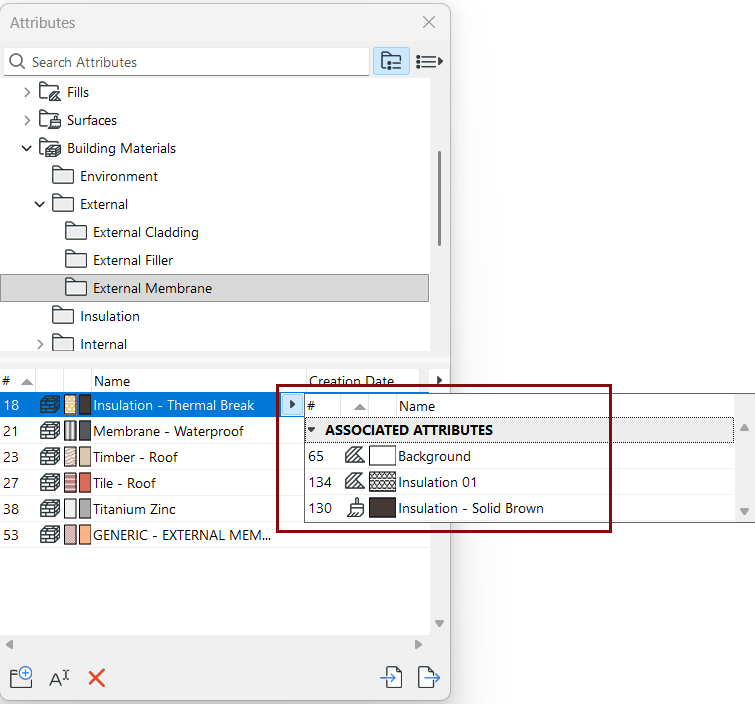Click the Thermal Break fill pattern swatch
The width and height of the screenshot is (755, 704).
pos(70,405)
